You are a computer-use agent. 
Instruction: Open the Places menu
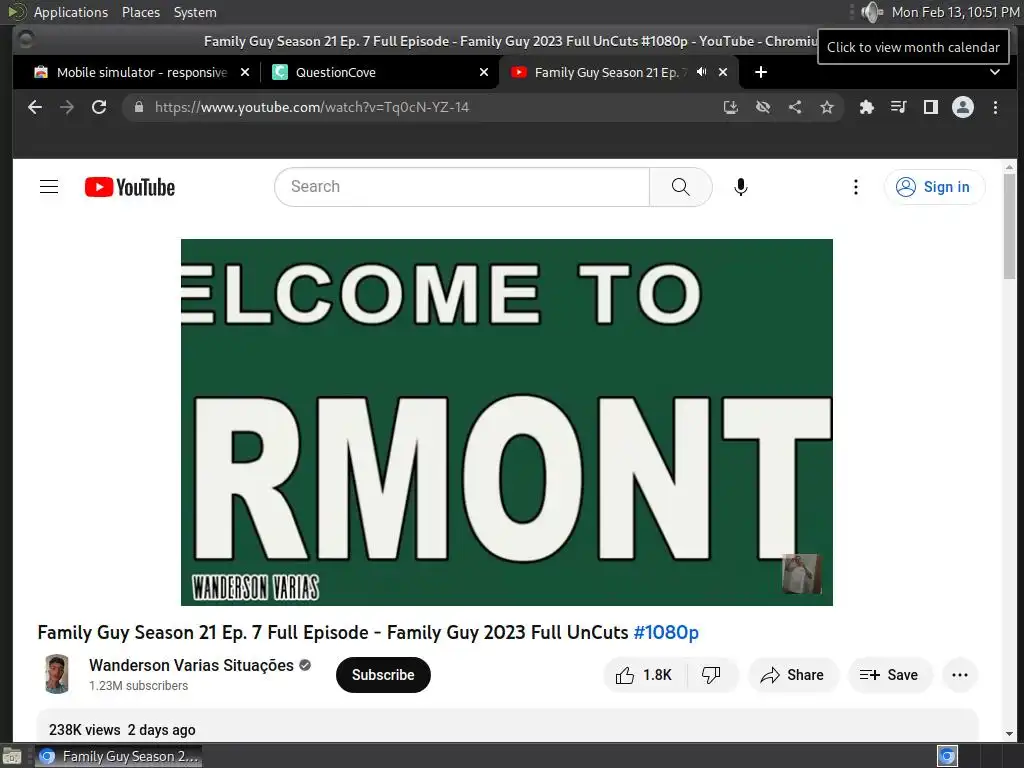coord(140,12)
